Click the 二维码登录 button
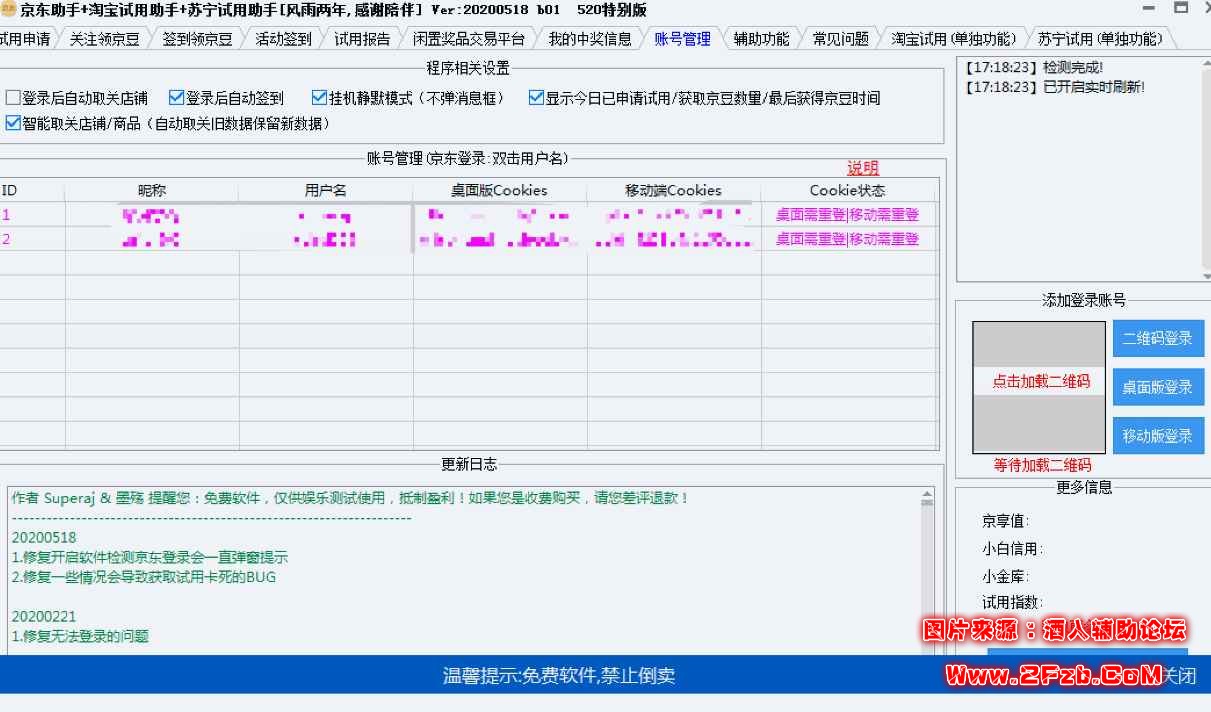Viewport: 1211px width, 712px height. 1158,339
